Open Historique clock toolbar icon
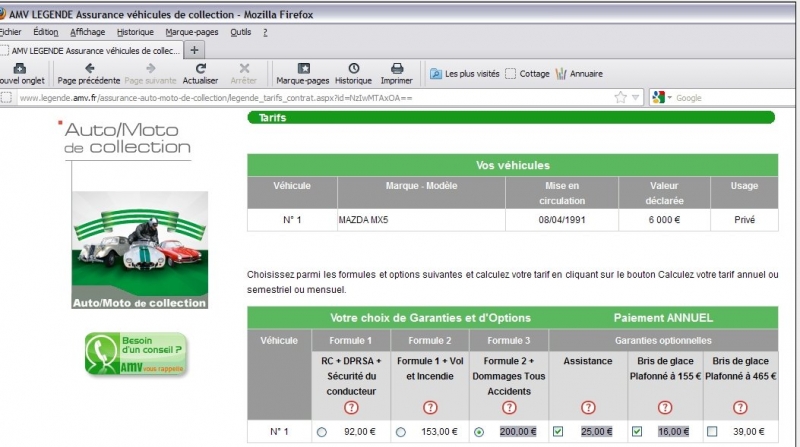The width and height of the screenshot is (800, 447). click(x=354, y=68)
